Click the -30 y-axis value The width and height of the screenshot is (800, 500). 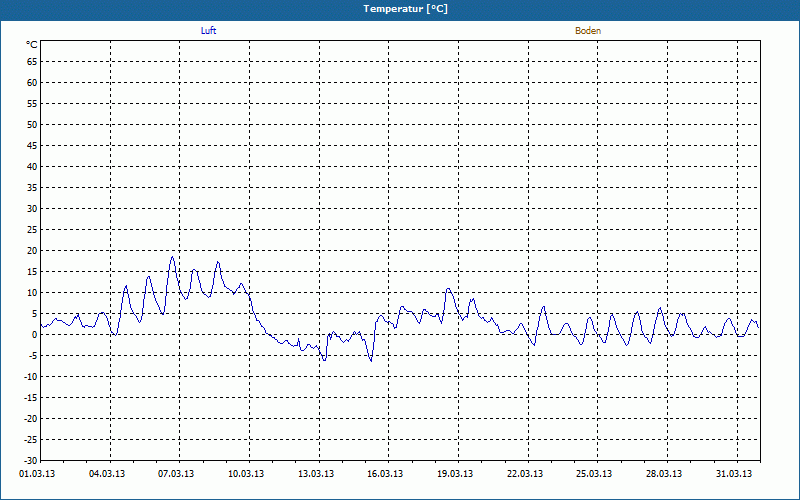[31, 460]
